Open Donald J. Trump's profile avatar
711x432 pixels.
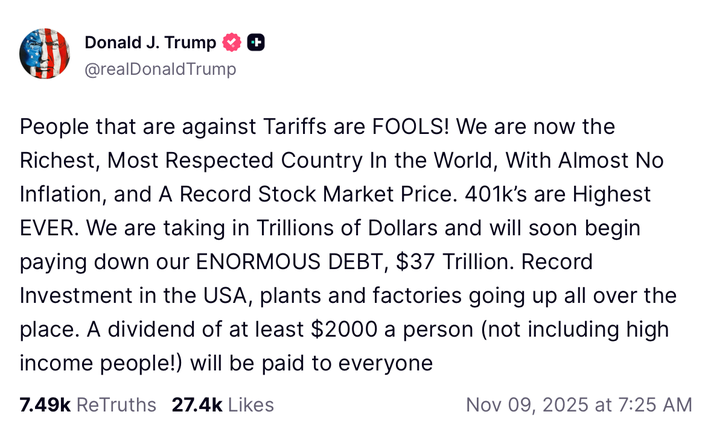tap(45, 54)
